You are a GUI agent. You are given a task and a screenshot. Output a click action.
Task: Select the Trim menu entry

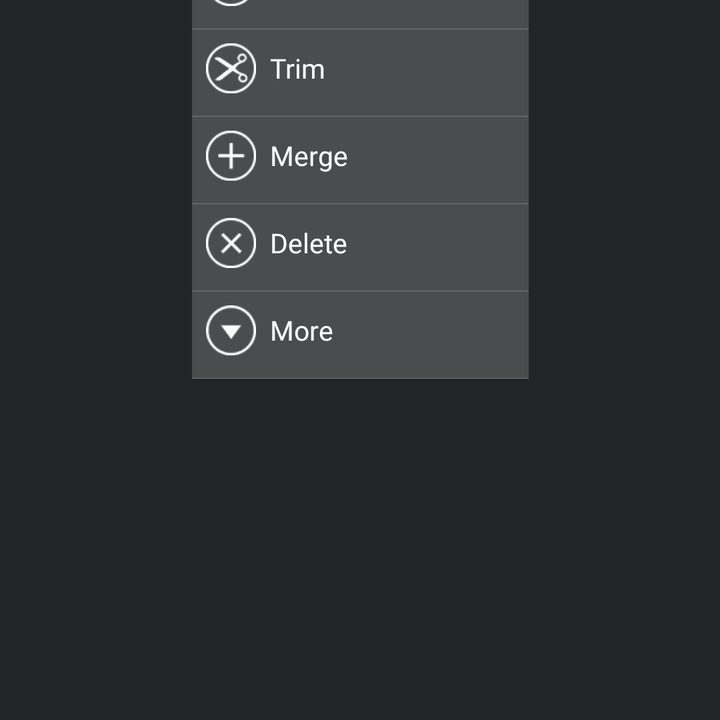coord(360,73)
